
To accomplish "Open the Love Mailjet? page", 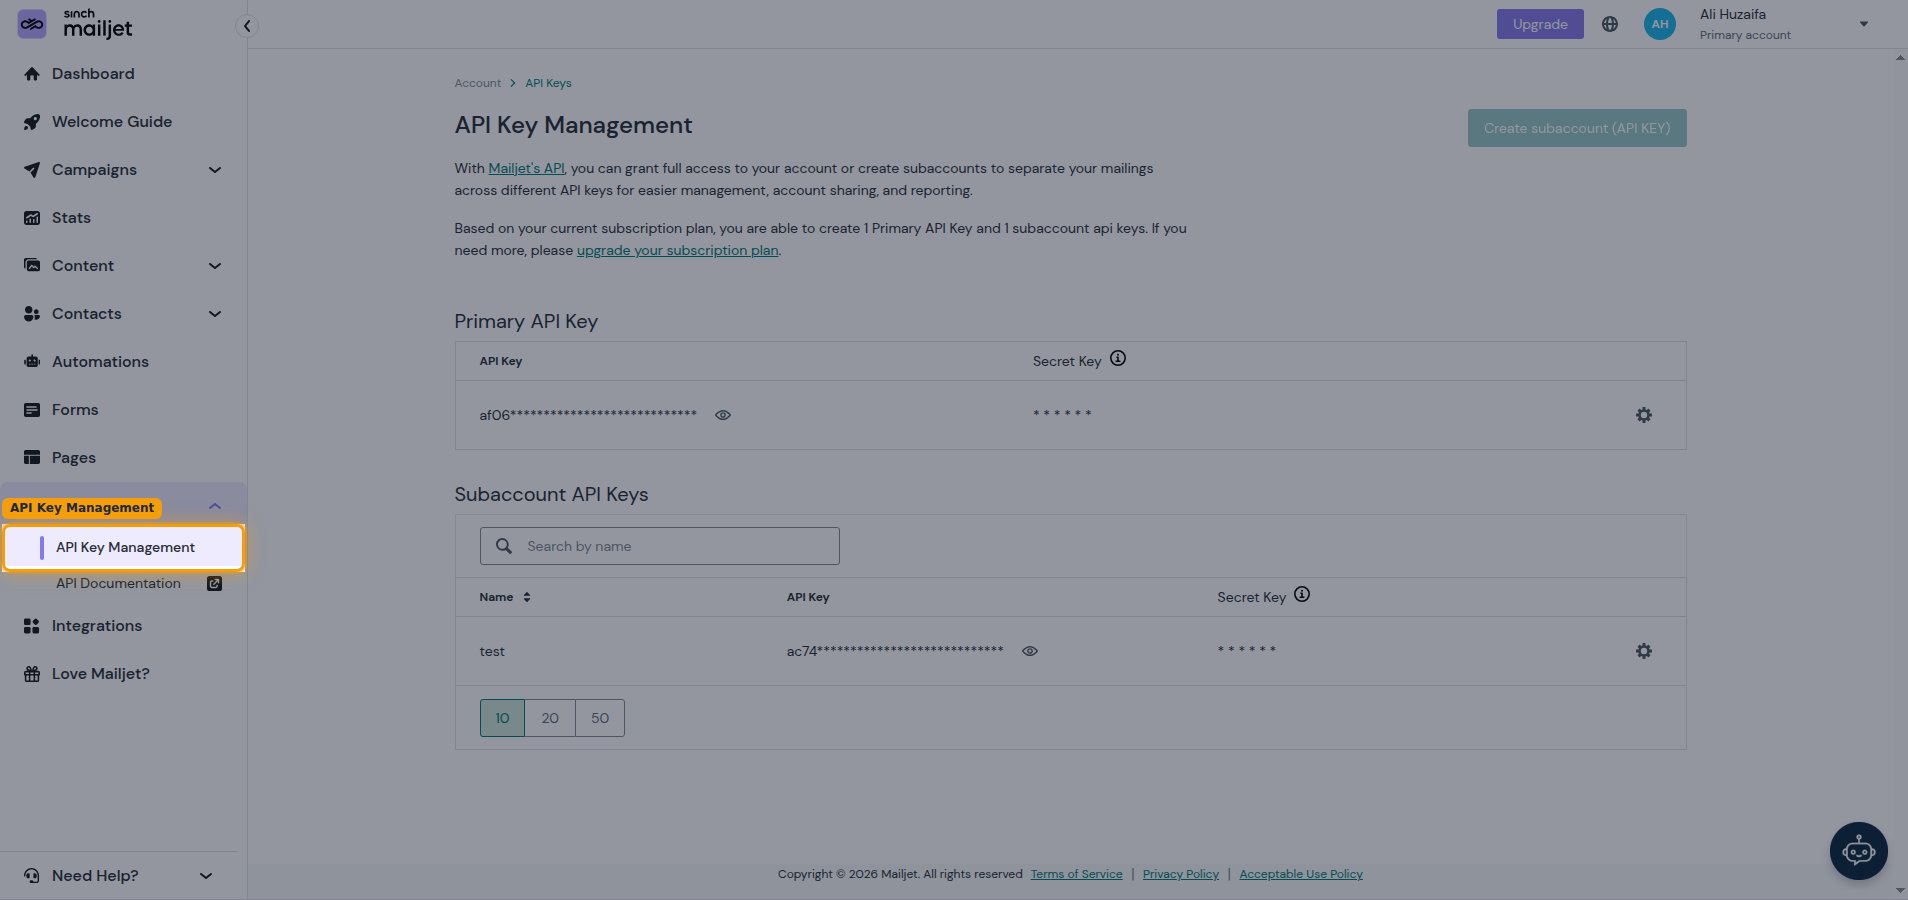I will click(101, 674).
